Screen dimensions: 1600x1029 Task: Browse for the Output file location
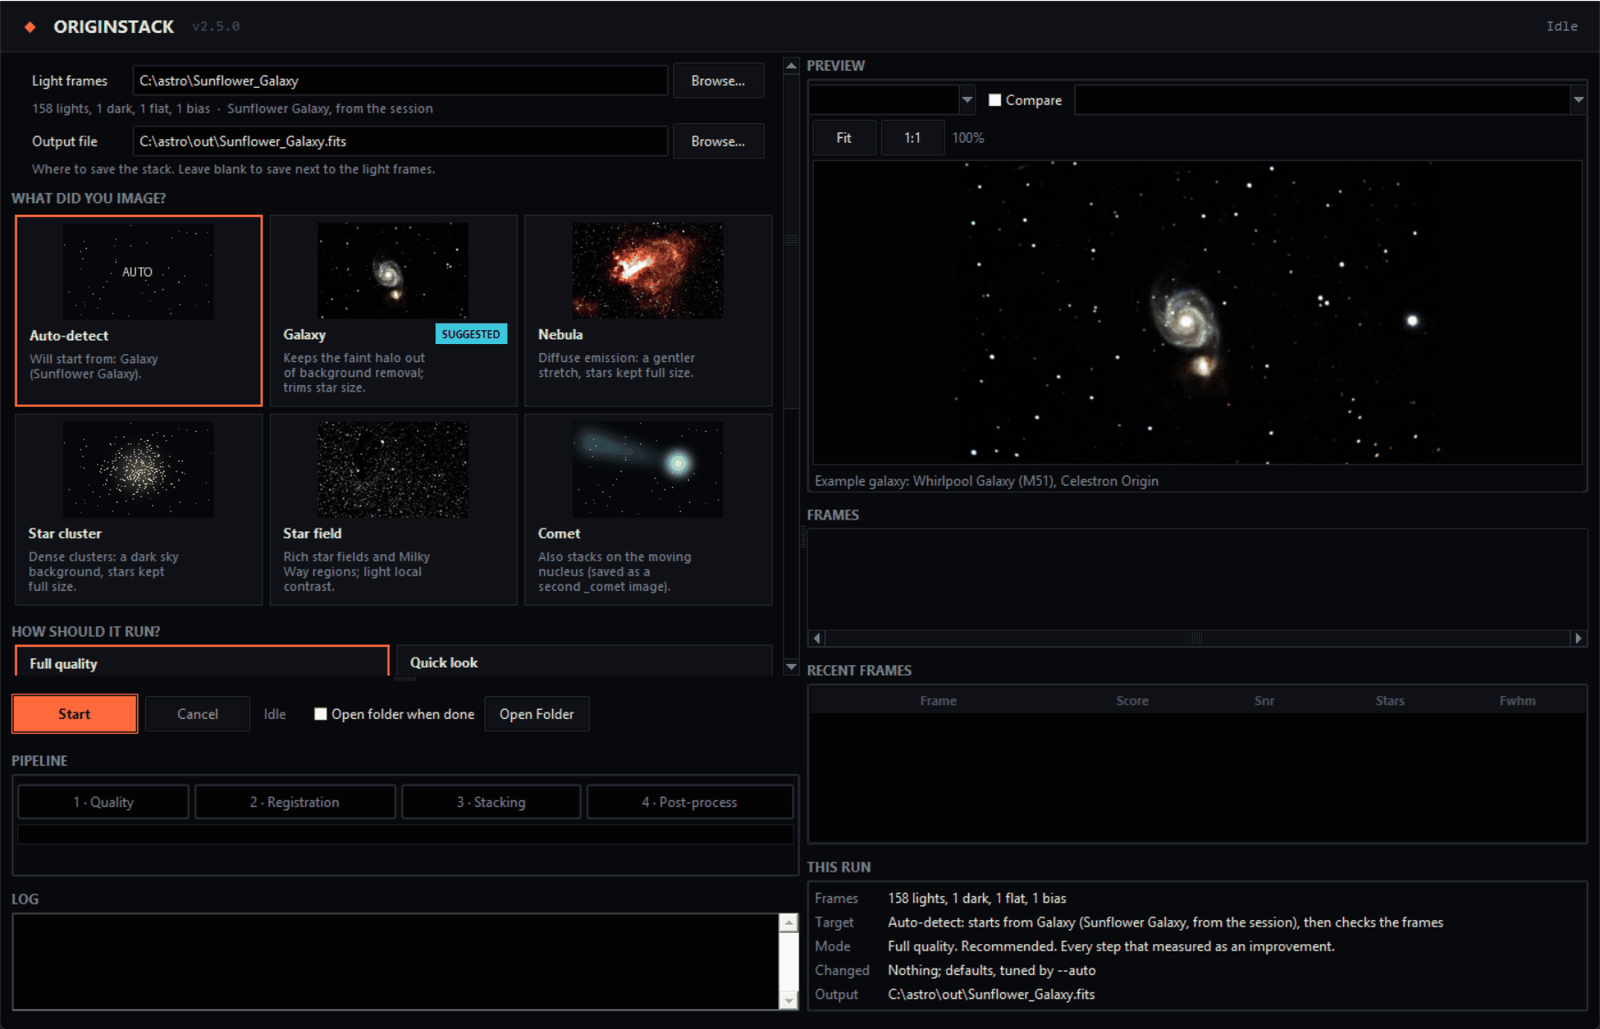(718, 141)
